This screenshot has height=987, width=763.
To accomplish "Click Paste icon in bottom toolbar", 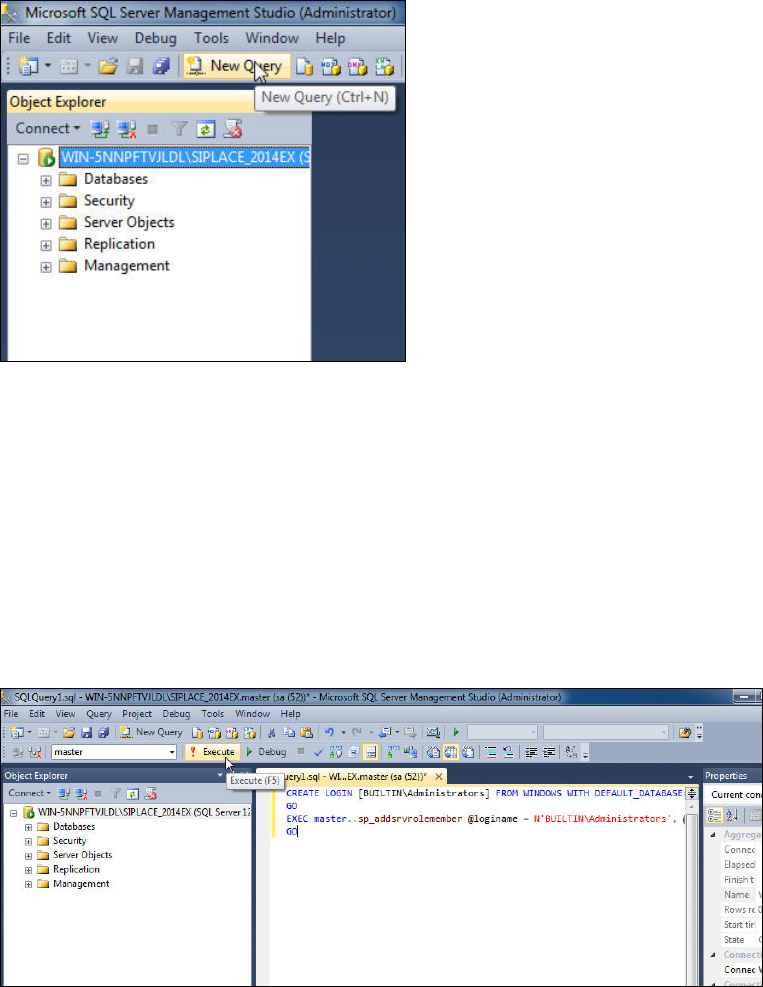I will tap(307, 732).
